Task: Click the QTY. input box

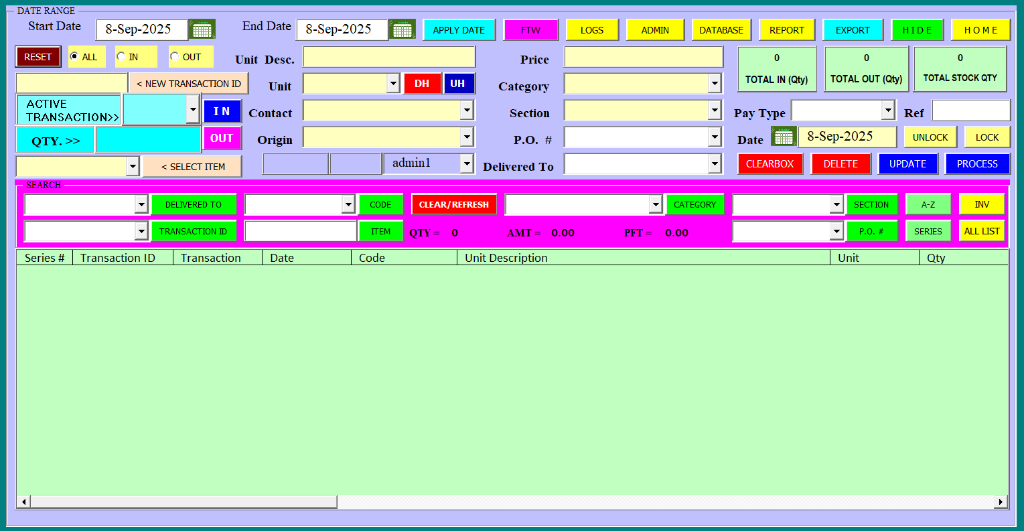Action: click(148, 140)
